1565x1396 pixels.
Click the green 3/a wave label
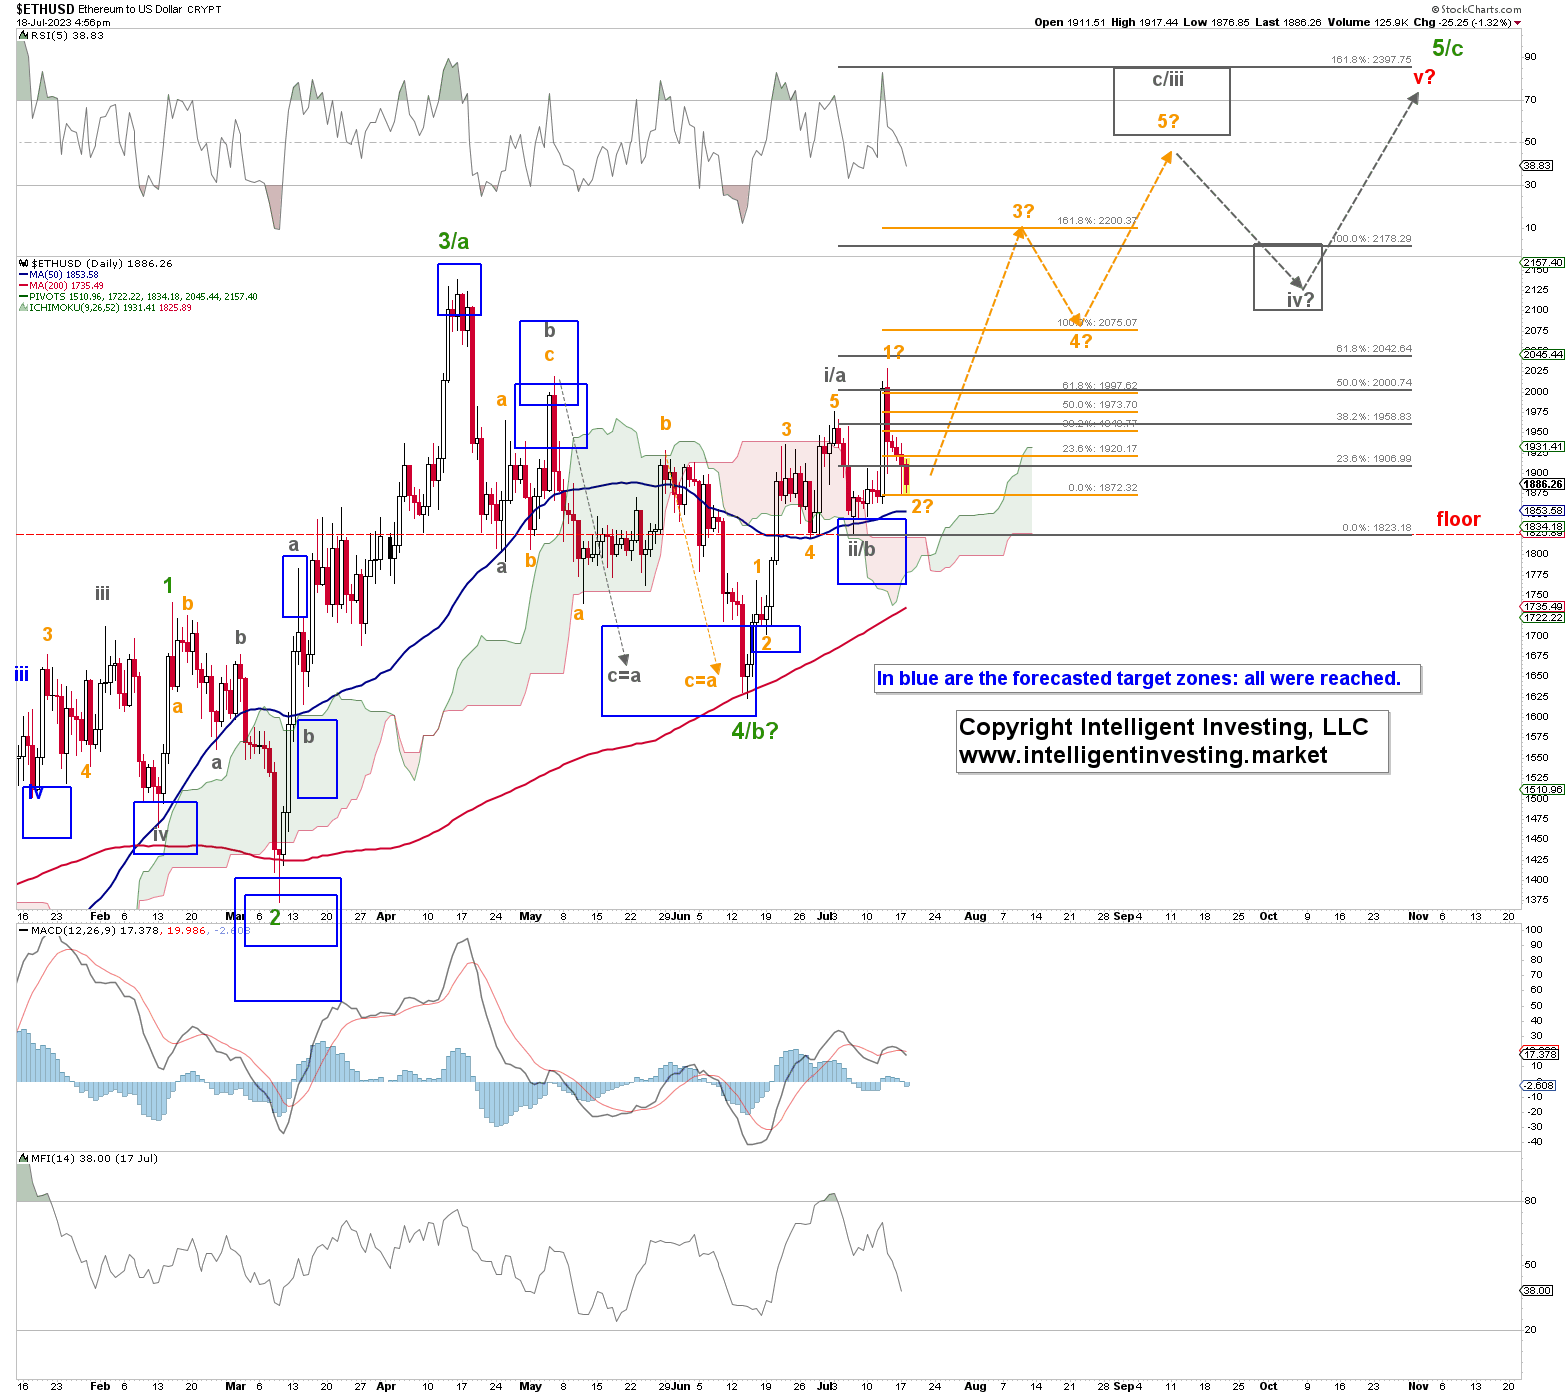point(453,241)
